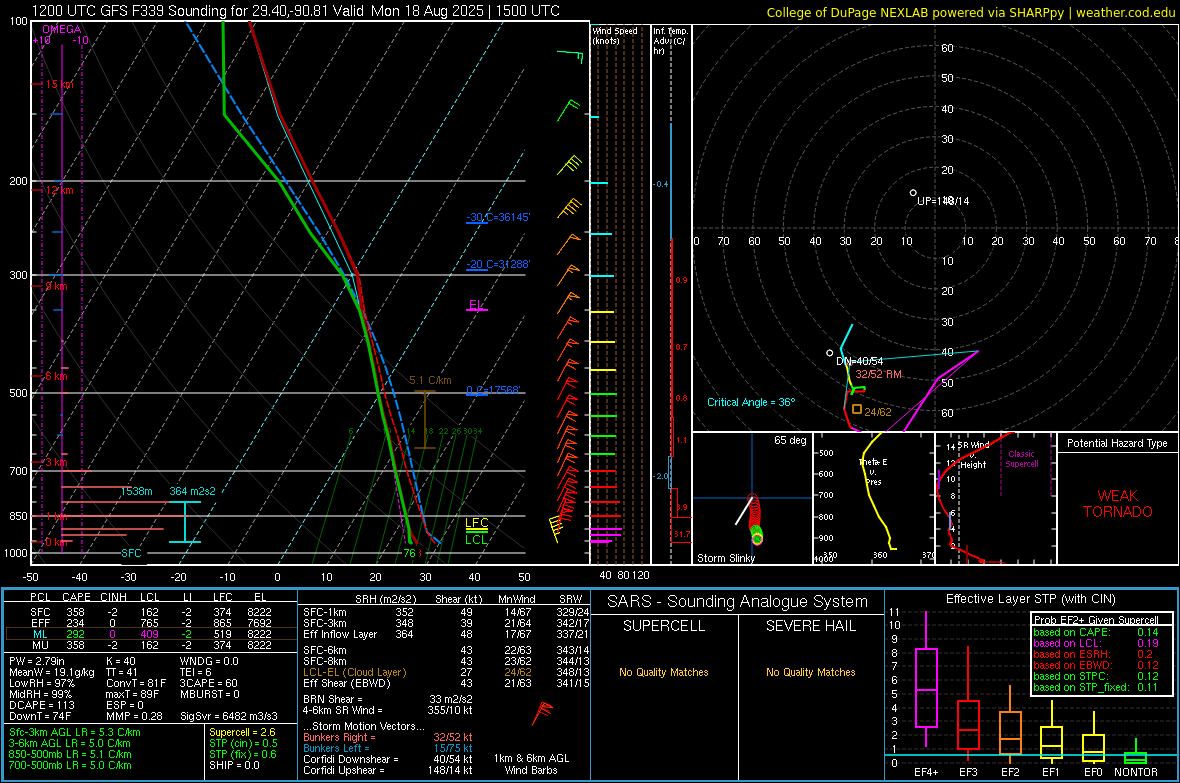Click the DCAPE = 113 value
The image size is (1180, 783).
(41, 705)
